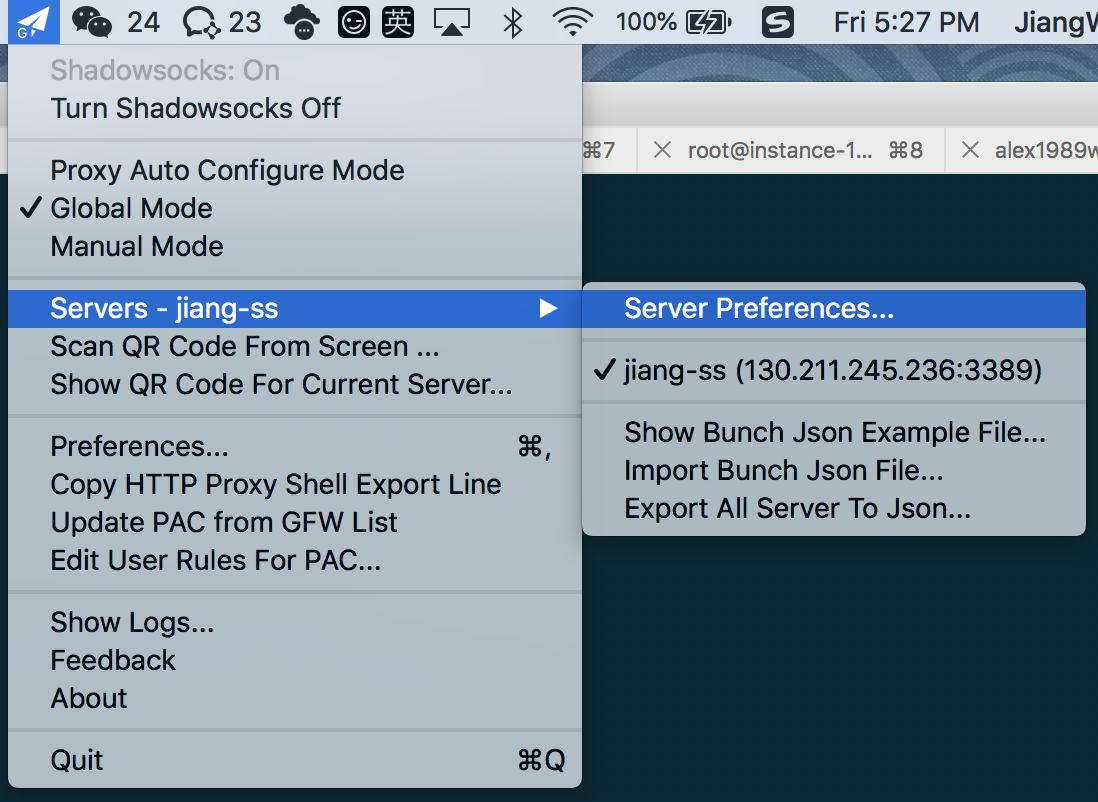Select the checked Global Mode option
This screenshot has height=802, width=1098.
[x=295, y=208]
